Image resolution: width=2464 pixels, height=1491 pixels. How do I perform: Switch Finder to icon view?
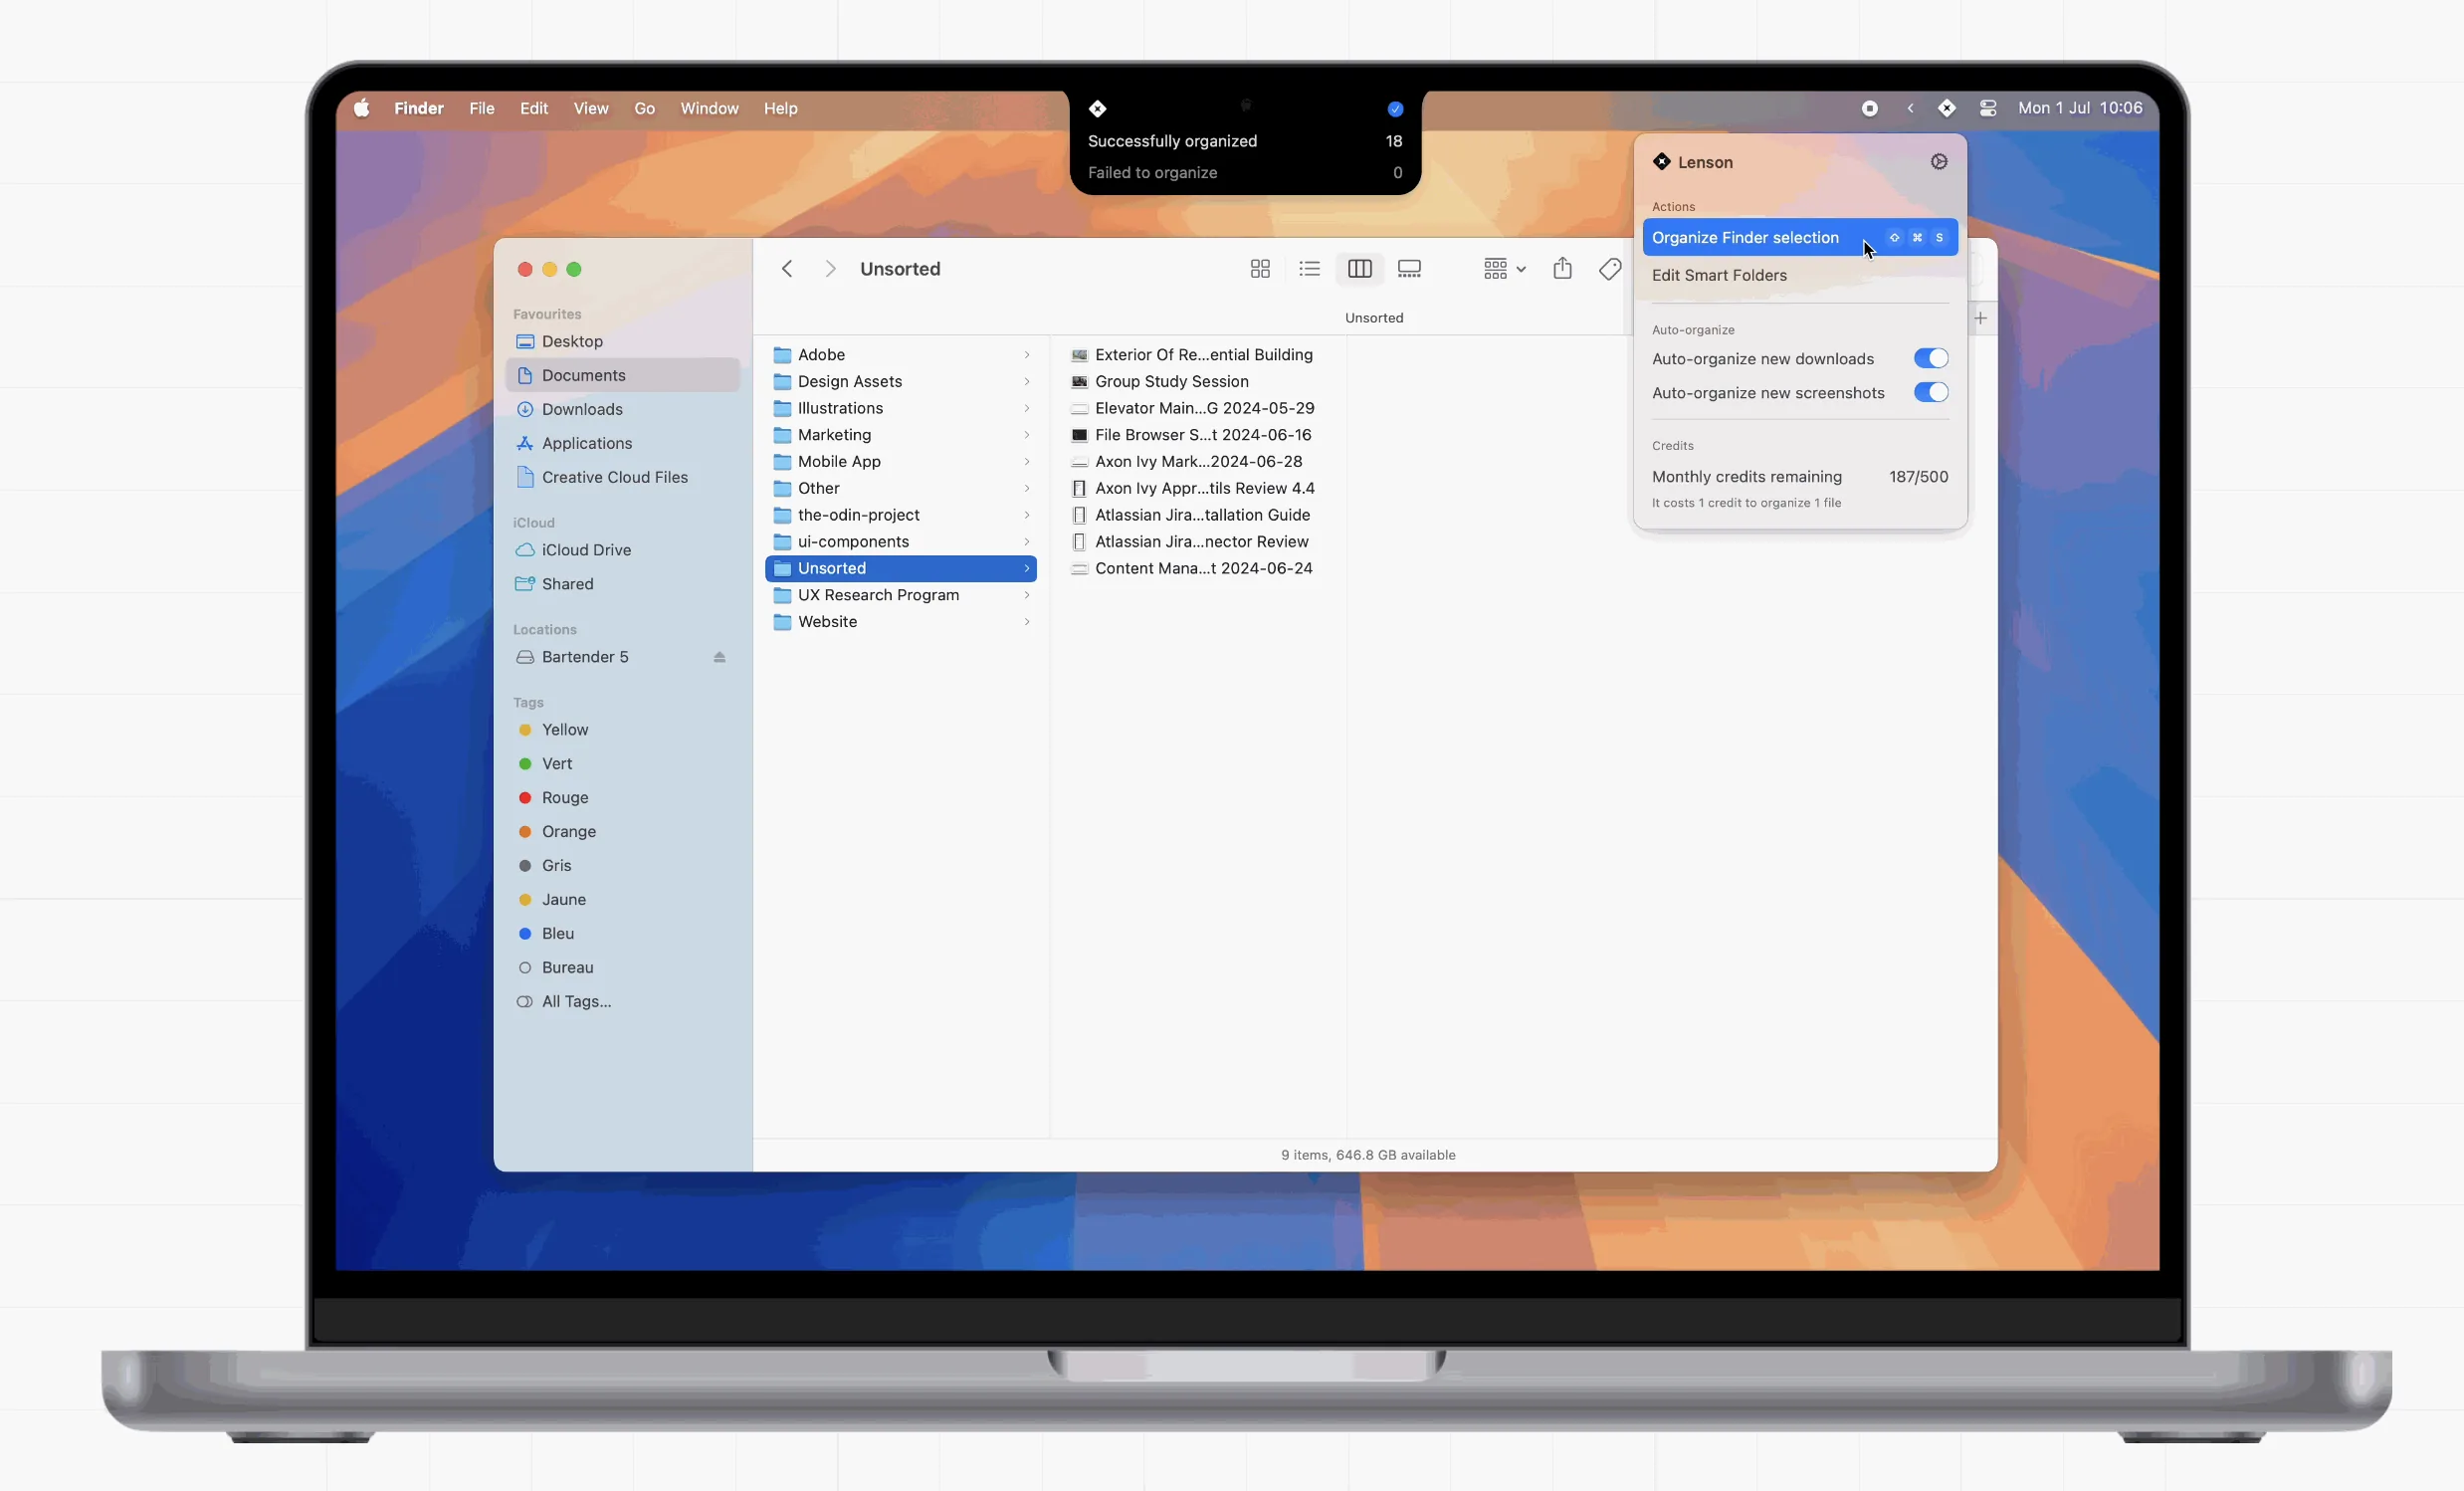[x=1260, y=269]
